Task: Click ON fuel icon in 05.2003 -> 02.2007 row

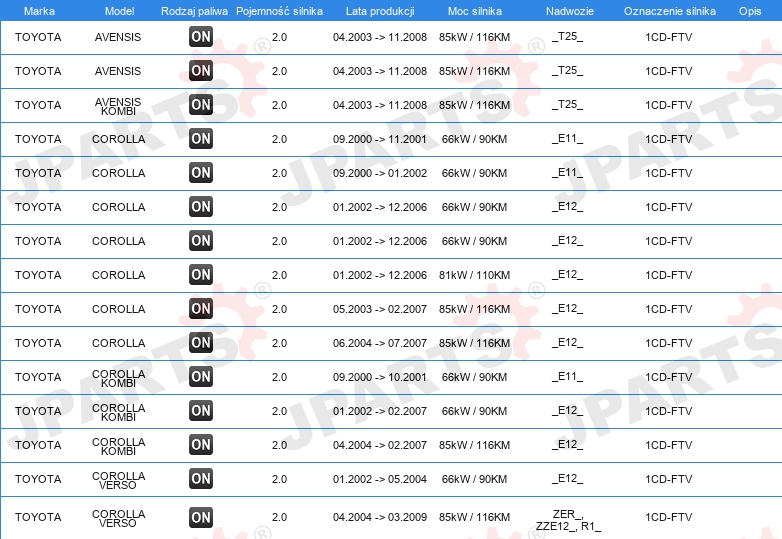Action: (x=201, y=309)
